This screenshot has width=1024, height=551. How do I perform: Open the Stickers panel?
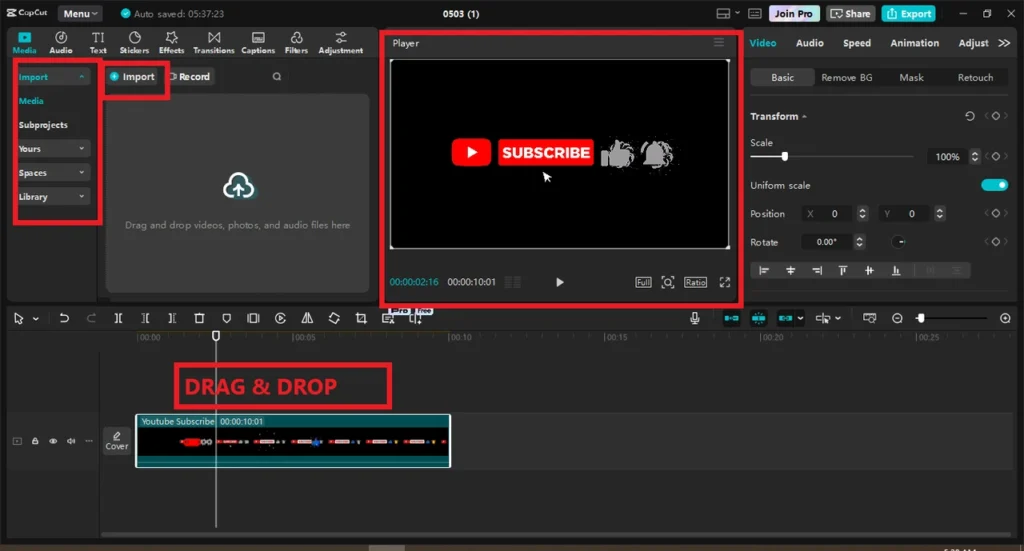[x=134, y=42]
